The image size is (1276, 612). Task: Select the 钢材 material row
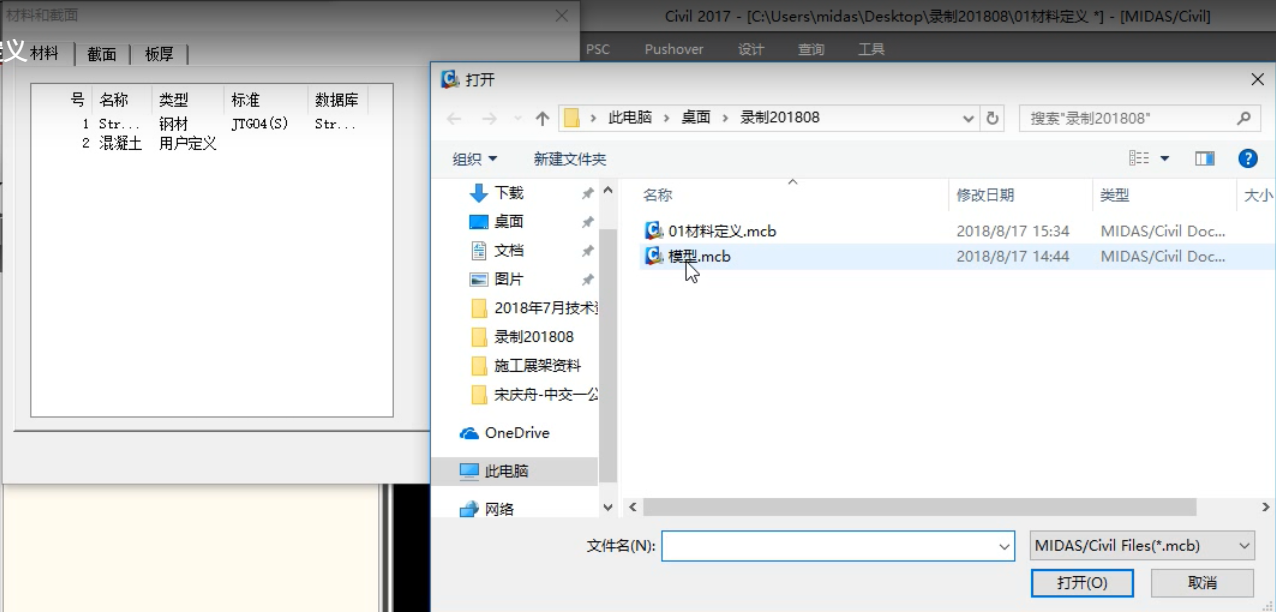coord(211,124)
